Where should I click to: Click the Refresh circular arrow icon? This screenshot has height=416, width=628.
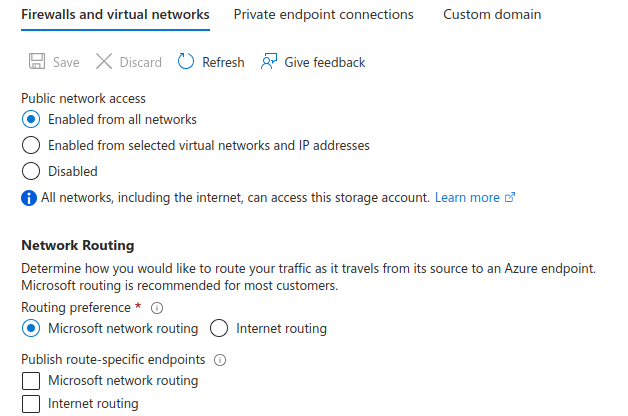pos(186,62)
